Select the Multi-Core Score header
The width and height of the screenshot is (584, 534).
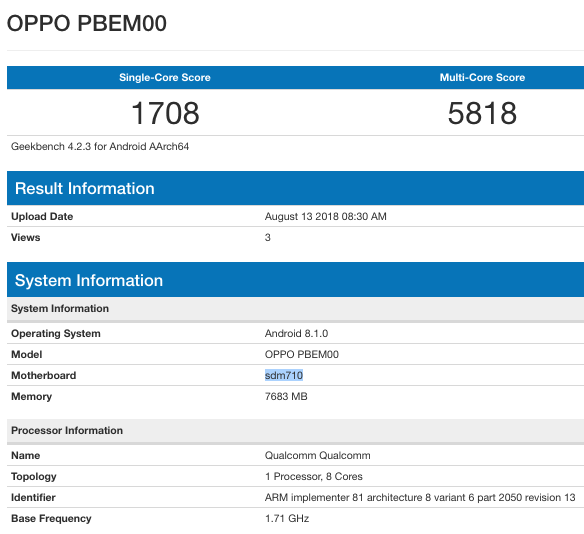tap(482, 77)
